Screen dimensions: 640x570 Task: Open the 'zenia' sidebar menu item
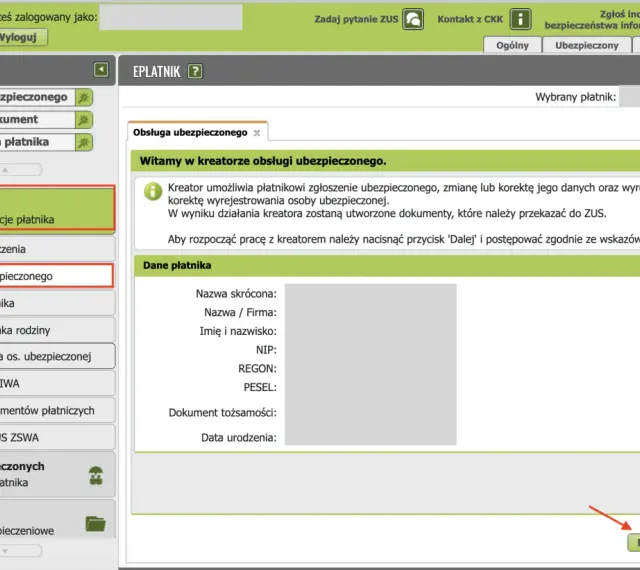coord(57,249)
